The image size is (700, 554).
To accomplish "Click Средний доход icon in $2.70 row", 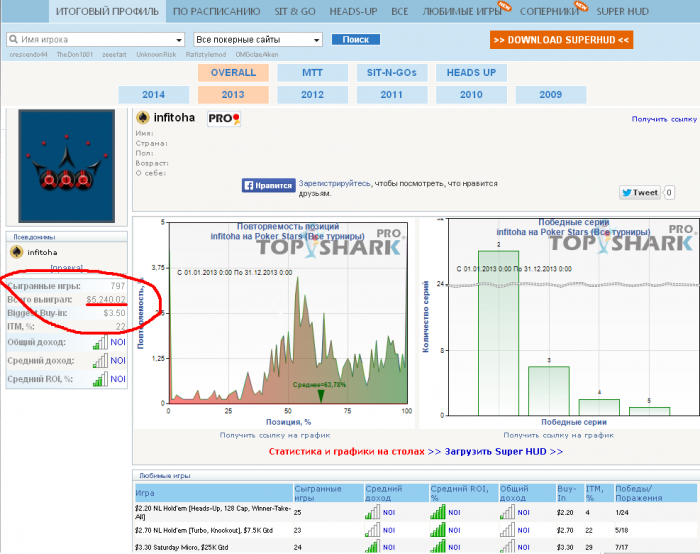I will [x=372, y=530].
